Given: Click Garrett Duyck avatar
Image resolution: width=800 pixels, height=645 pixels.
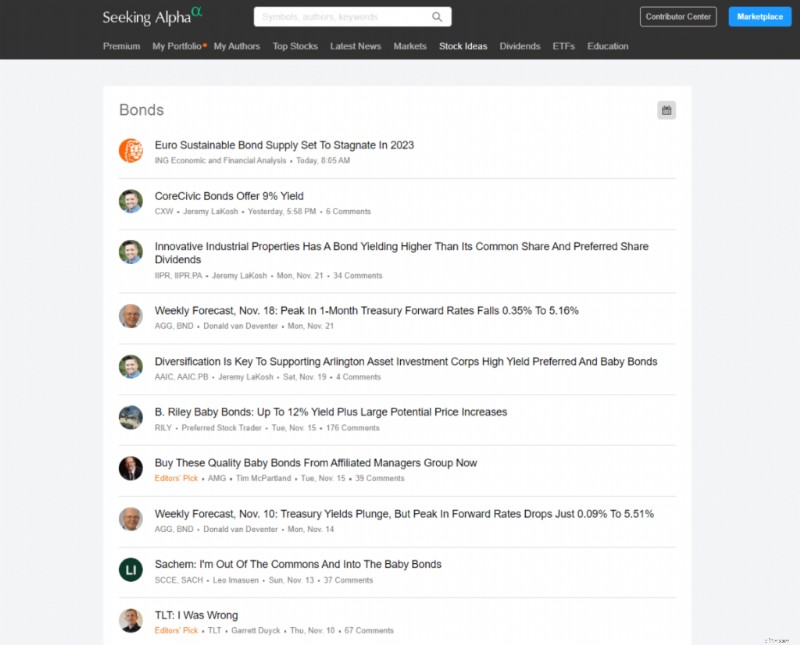Looking at the screenshot, I should click(131, 621).
